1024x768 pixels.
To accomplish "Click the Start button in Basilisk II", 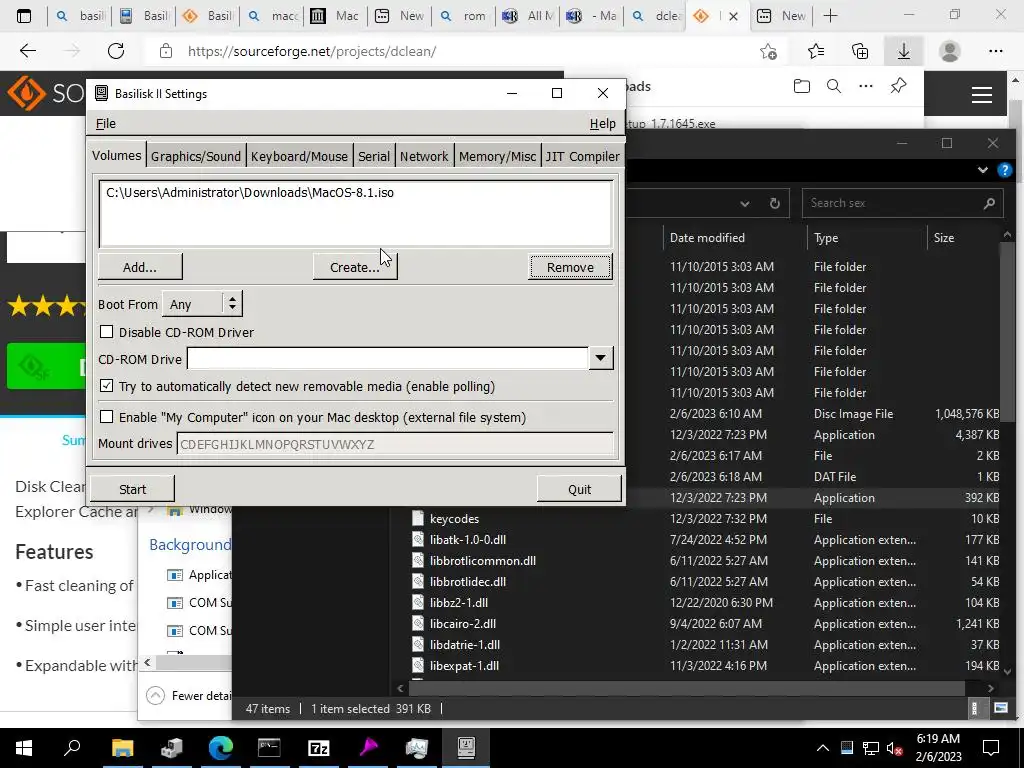I will [x=132, y=489].
